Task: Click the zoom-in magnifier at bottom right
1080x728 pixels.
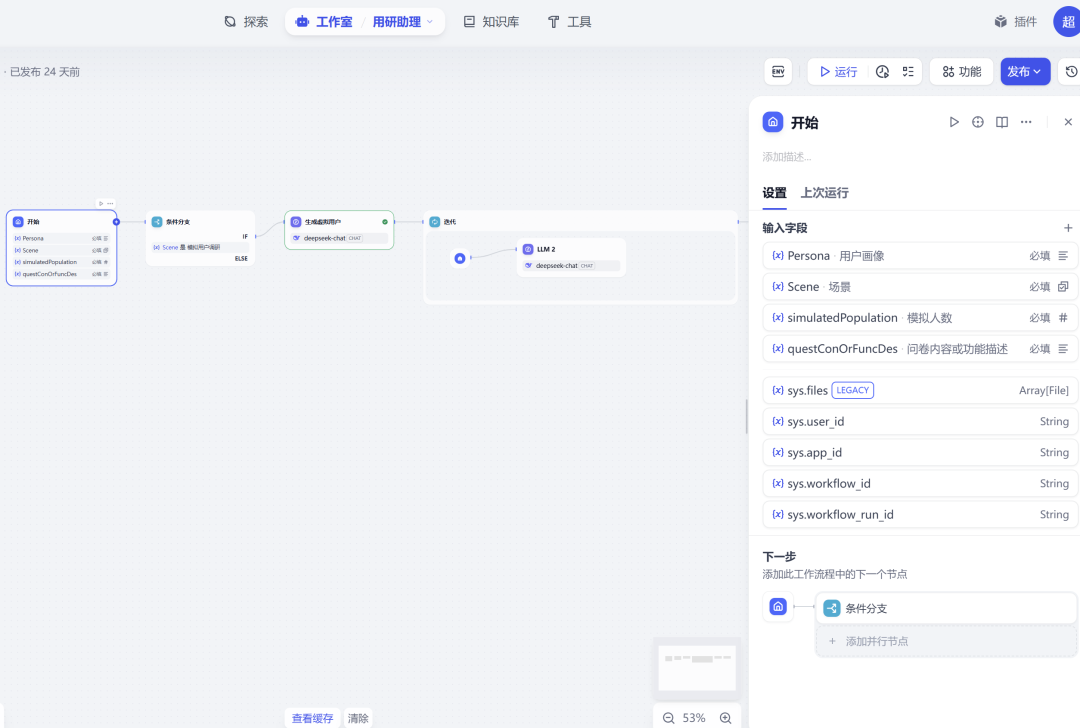Action: click(726, 717)
